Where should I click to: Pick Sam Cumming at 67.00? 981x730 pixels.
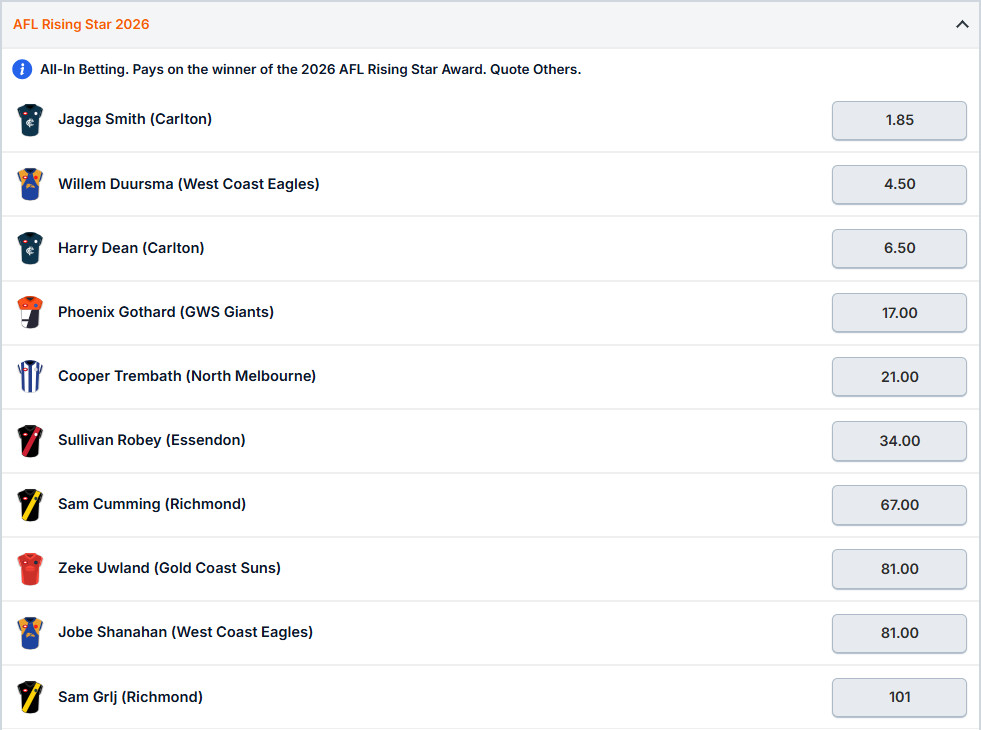(899, 505)
